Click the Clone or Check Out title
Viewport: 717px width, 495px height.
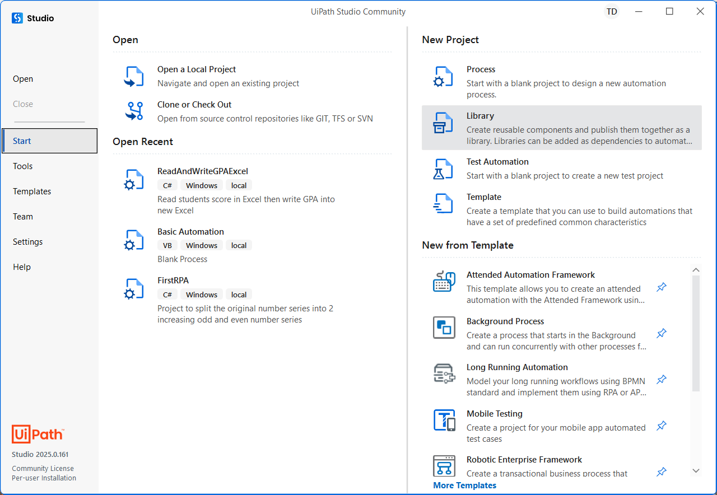tap(194, 104)
